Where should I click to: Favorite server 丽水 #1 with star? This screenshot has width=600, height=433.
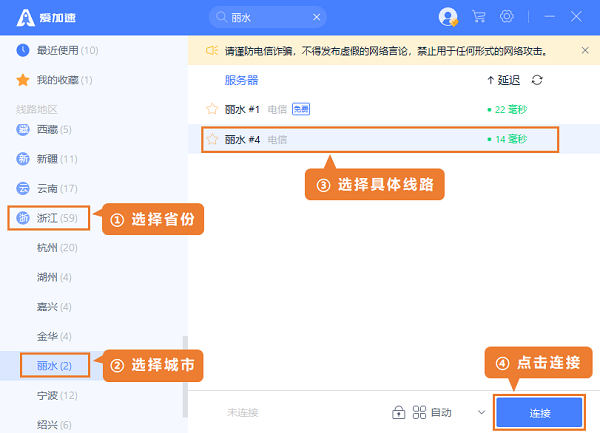pos(212,109)
